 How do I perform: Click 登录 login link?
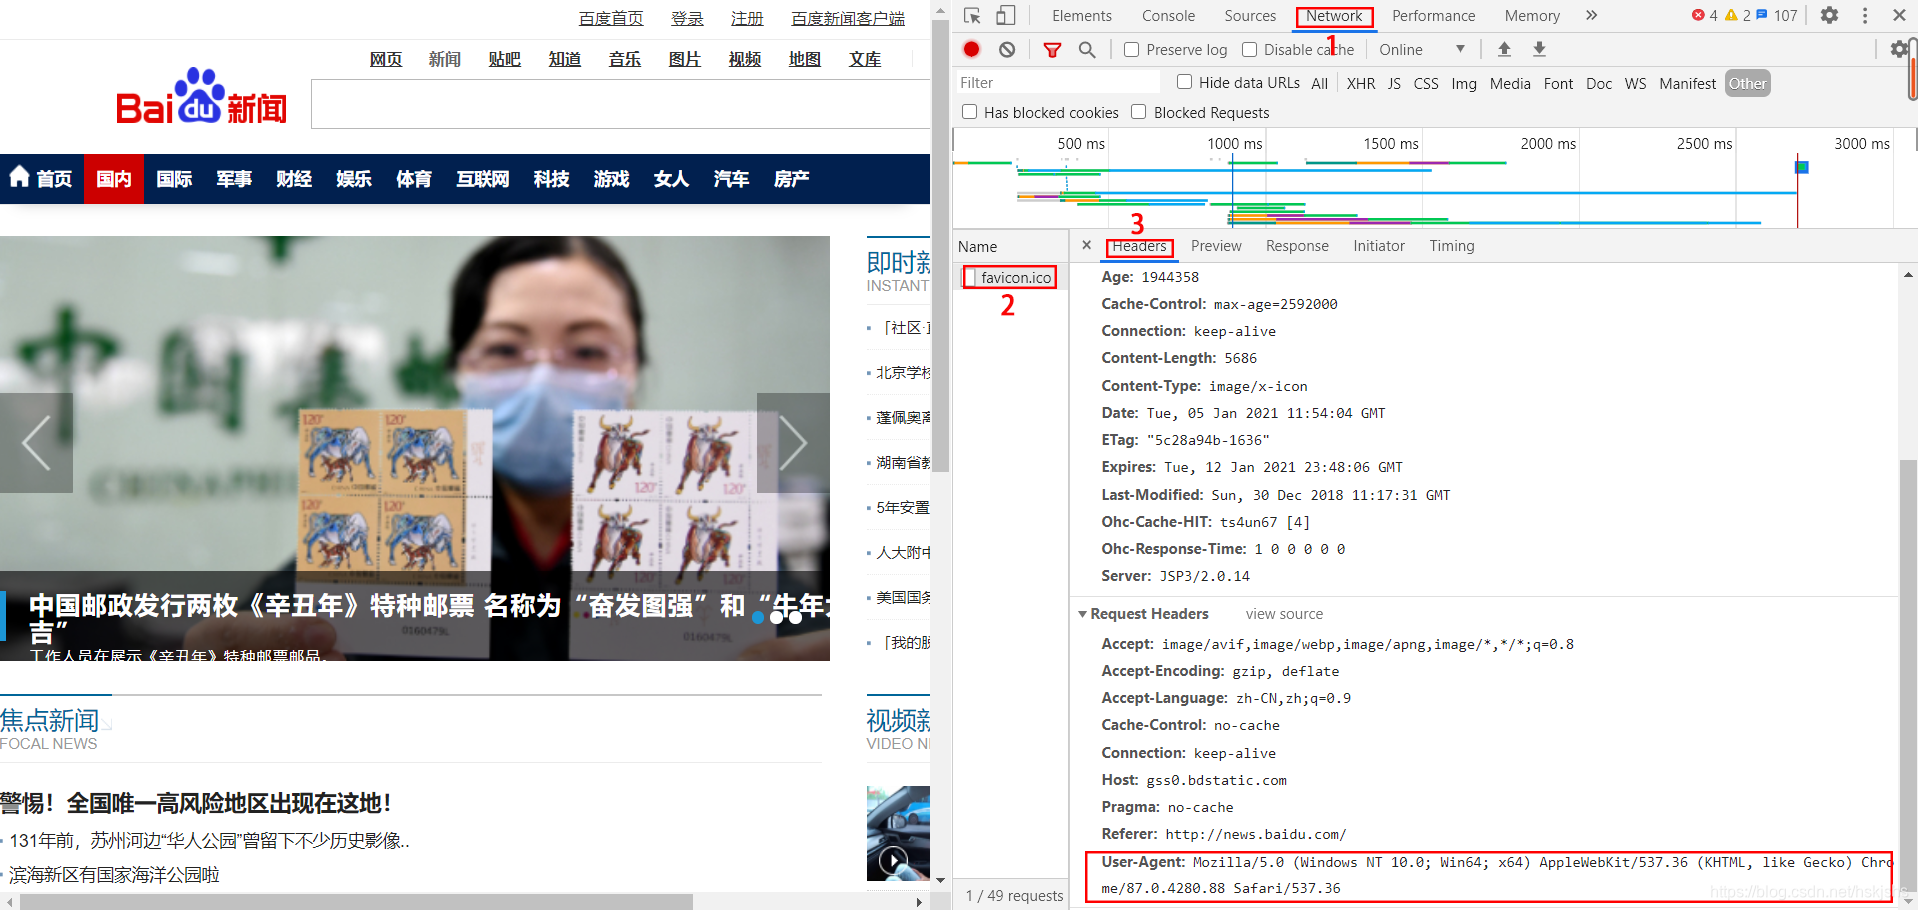tap(687, 18)
